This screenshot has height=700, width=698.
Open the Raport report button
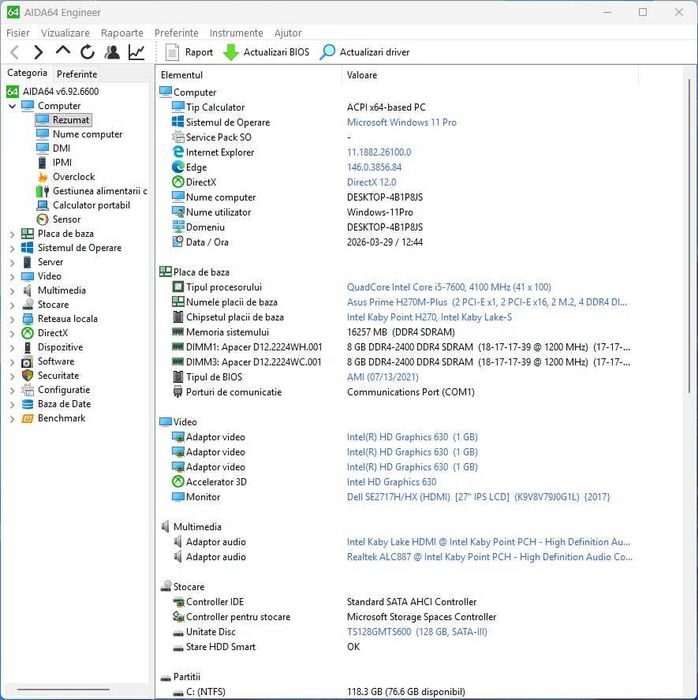click(189, 52)
